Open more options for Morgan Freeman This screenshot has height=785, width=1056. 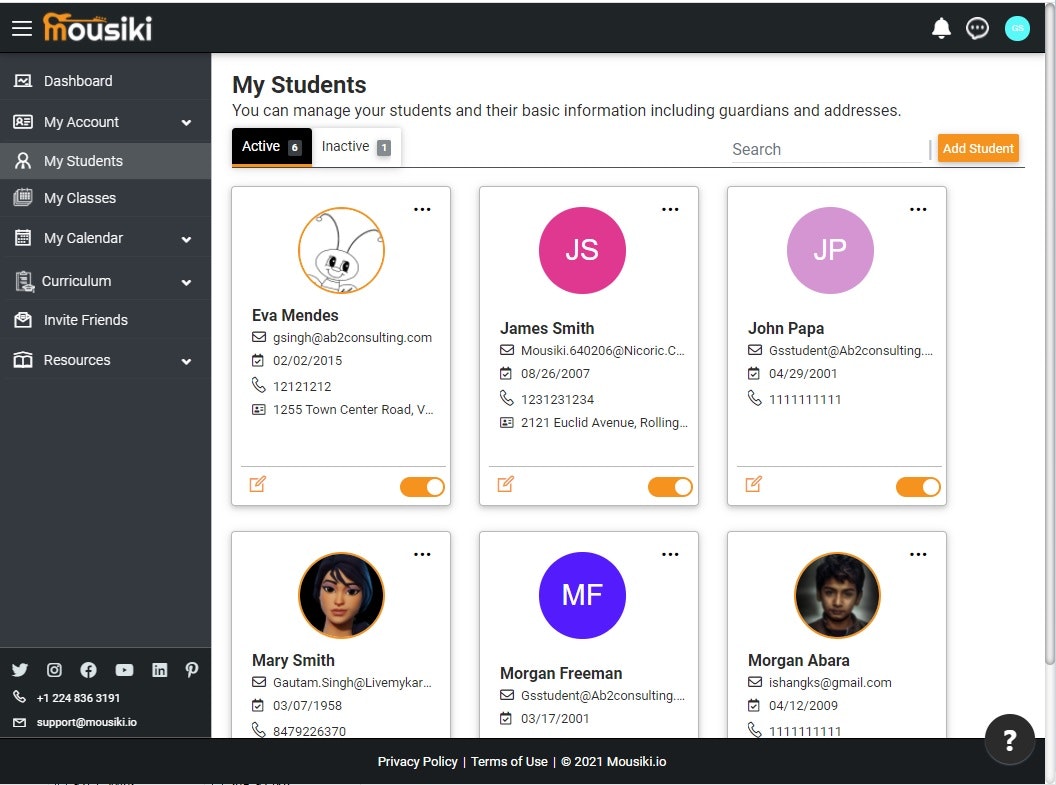point(670,554)
